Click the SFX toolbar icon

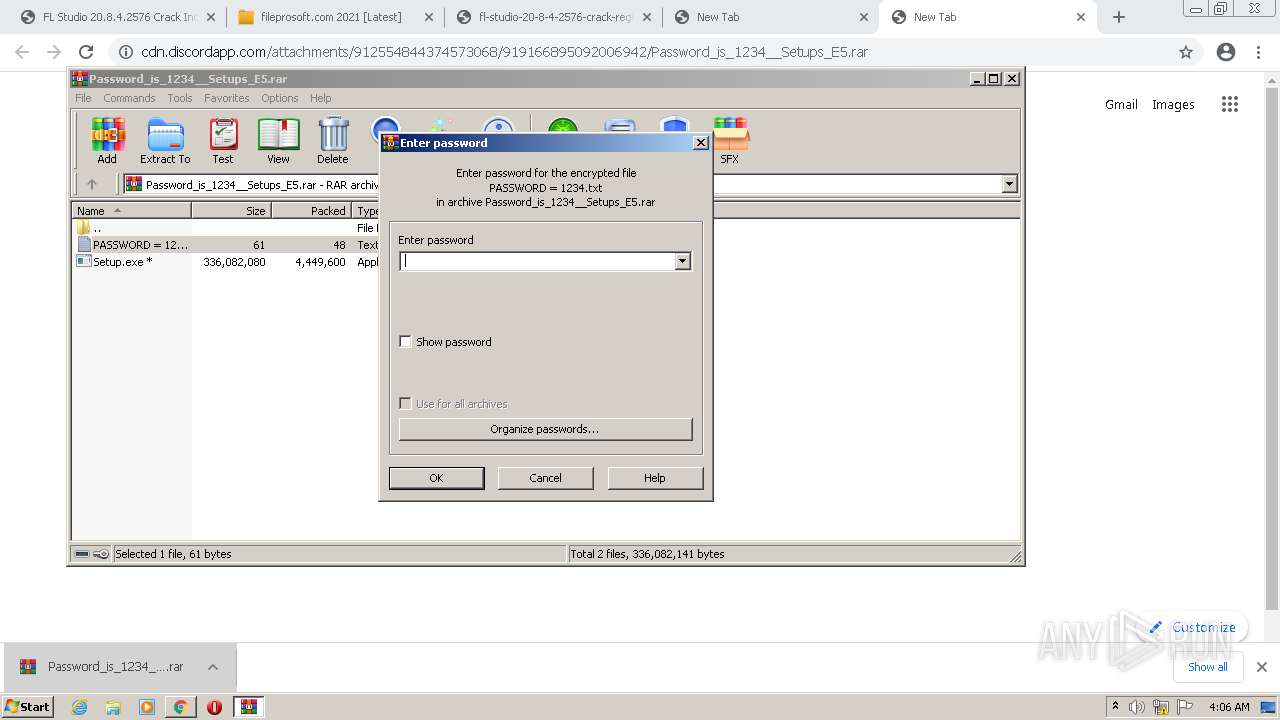[x=730, y=140]
